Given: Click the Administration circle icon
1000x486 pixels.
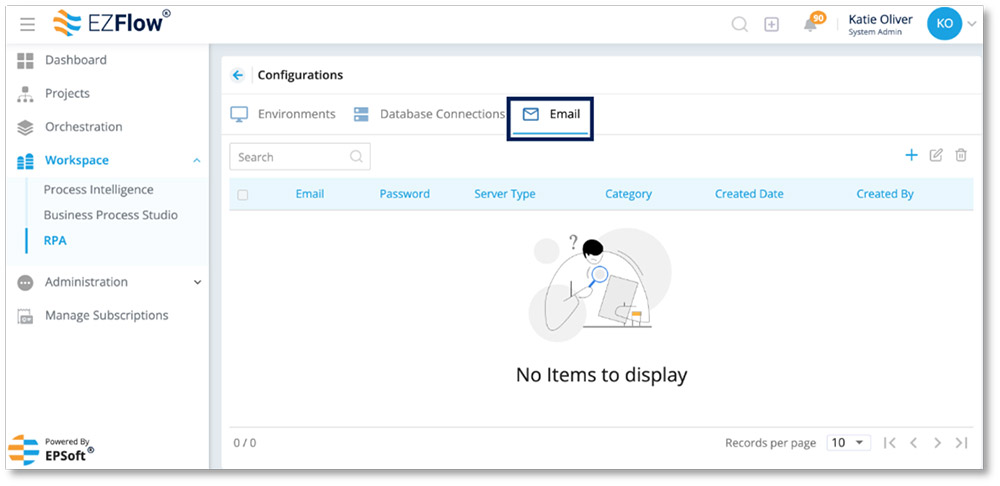Looking at the screenshot, I should pos(25,283).
